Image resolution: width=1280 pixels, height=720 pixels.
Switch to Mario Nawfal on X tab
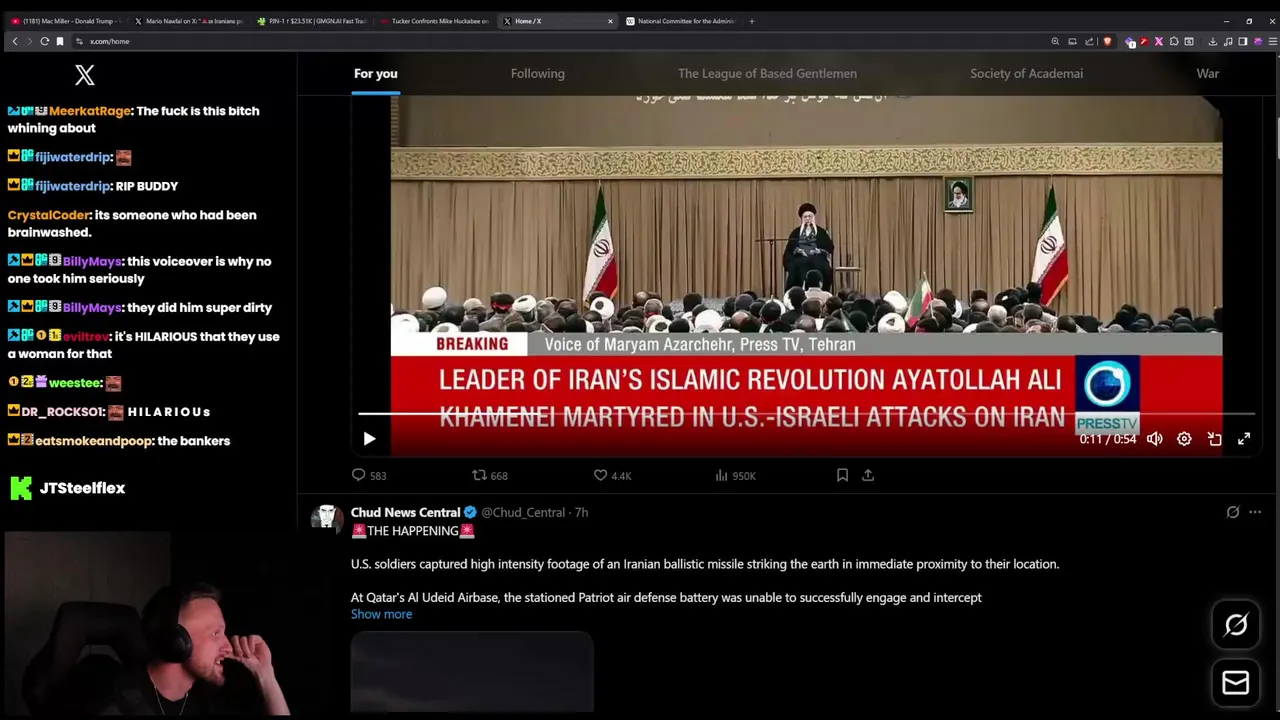[189, 21]
